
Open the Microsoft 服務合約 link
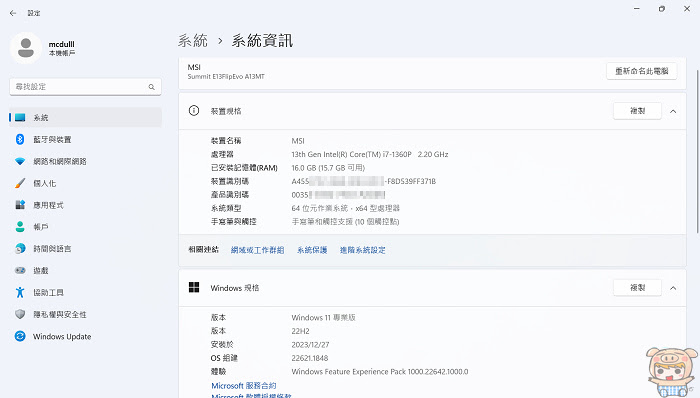244,386
